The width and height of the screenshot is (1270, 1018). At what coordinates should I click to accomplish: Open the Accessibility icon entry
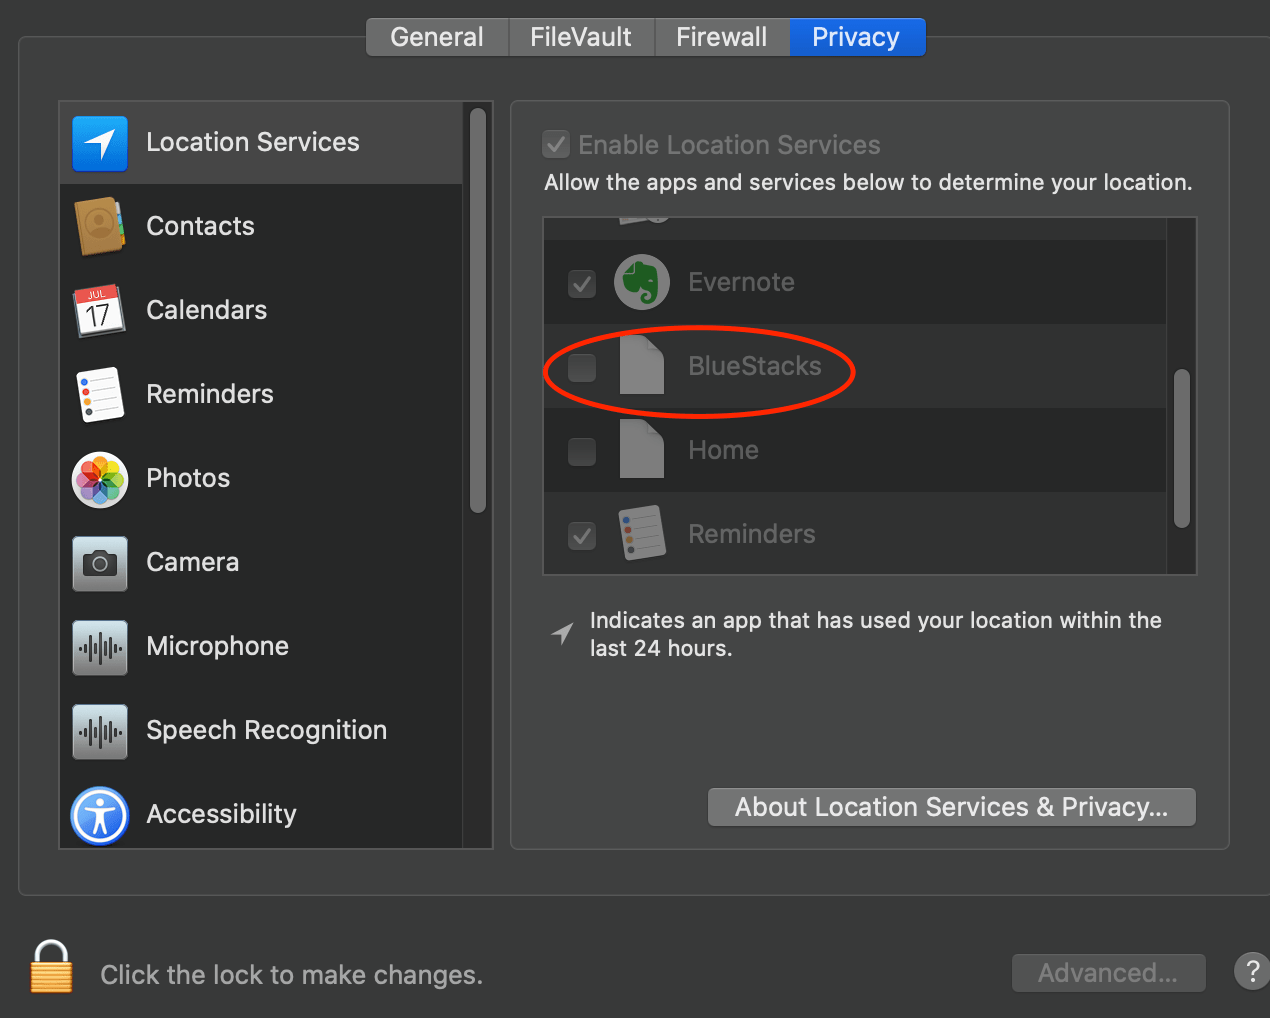click(100, 815)
